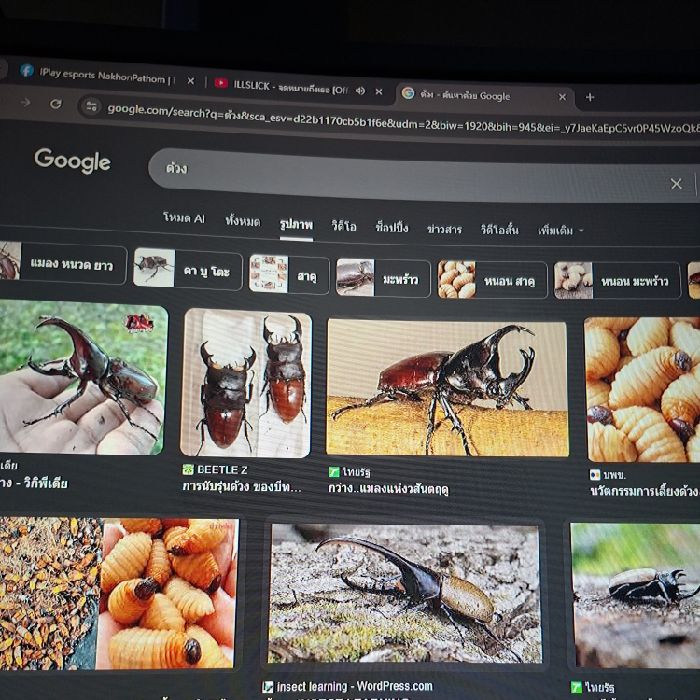Close the Google search tab
This screenshot has width=700, height=700.
562,97
